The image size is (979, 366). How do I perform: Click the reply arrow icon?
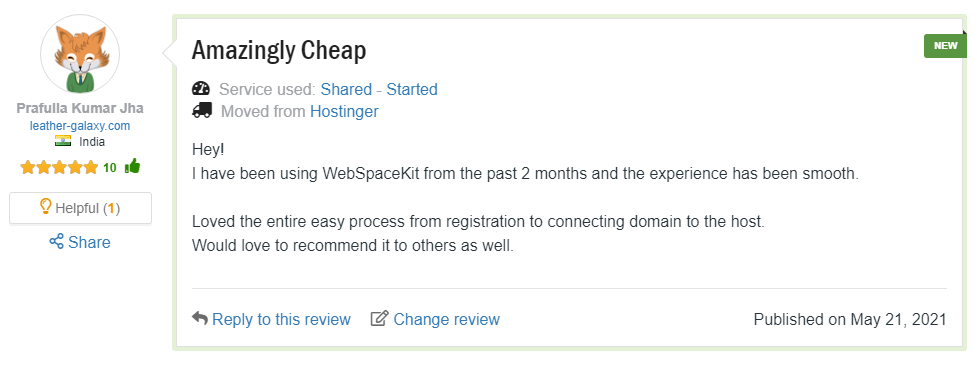[200, 318]
